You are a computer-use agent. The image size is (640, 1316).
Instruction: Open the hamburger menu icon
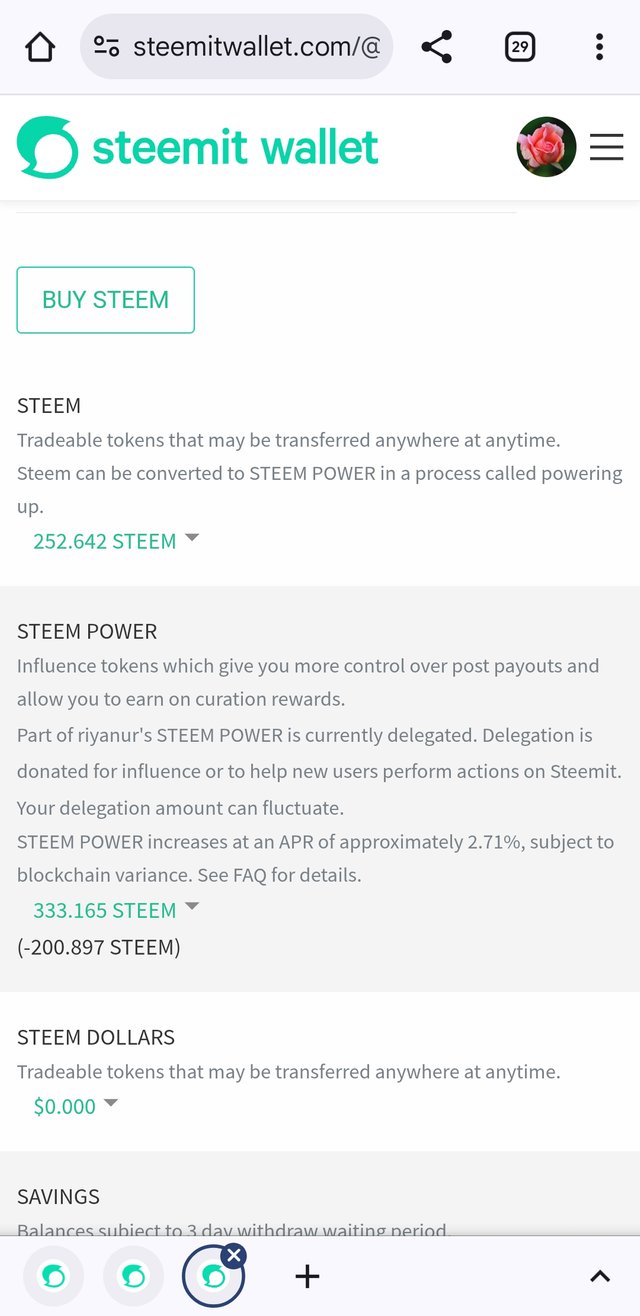[x=606, y=148]
